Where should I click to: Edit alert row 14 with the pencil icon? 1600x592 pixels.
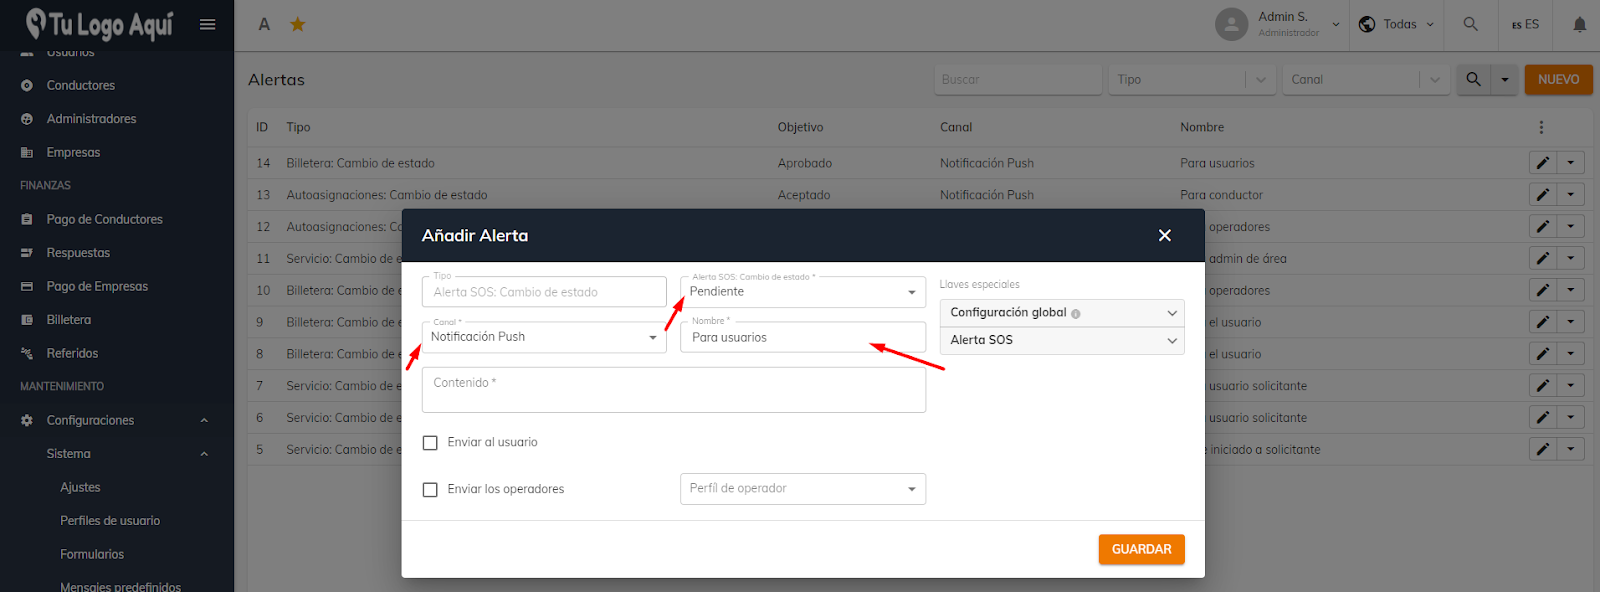pyautogui.click(x=1543, y=163)
